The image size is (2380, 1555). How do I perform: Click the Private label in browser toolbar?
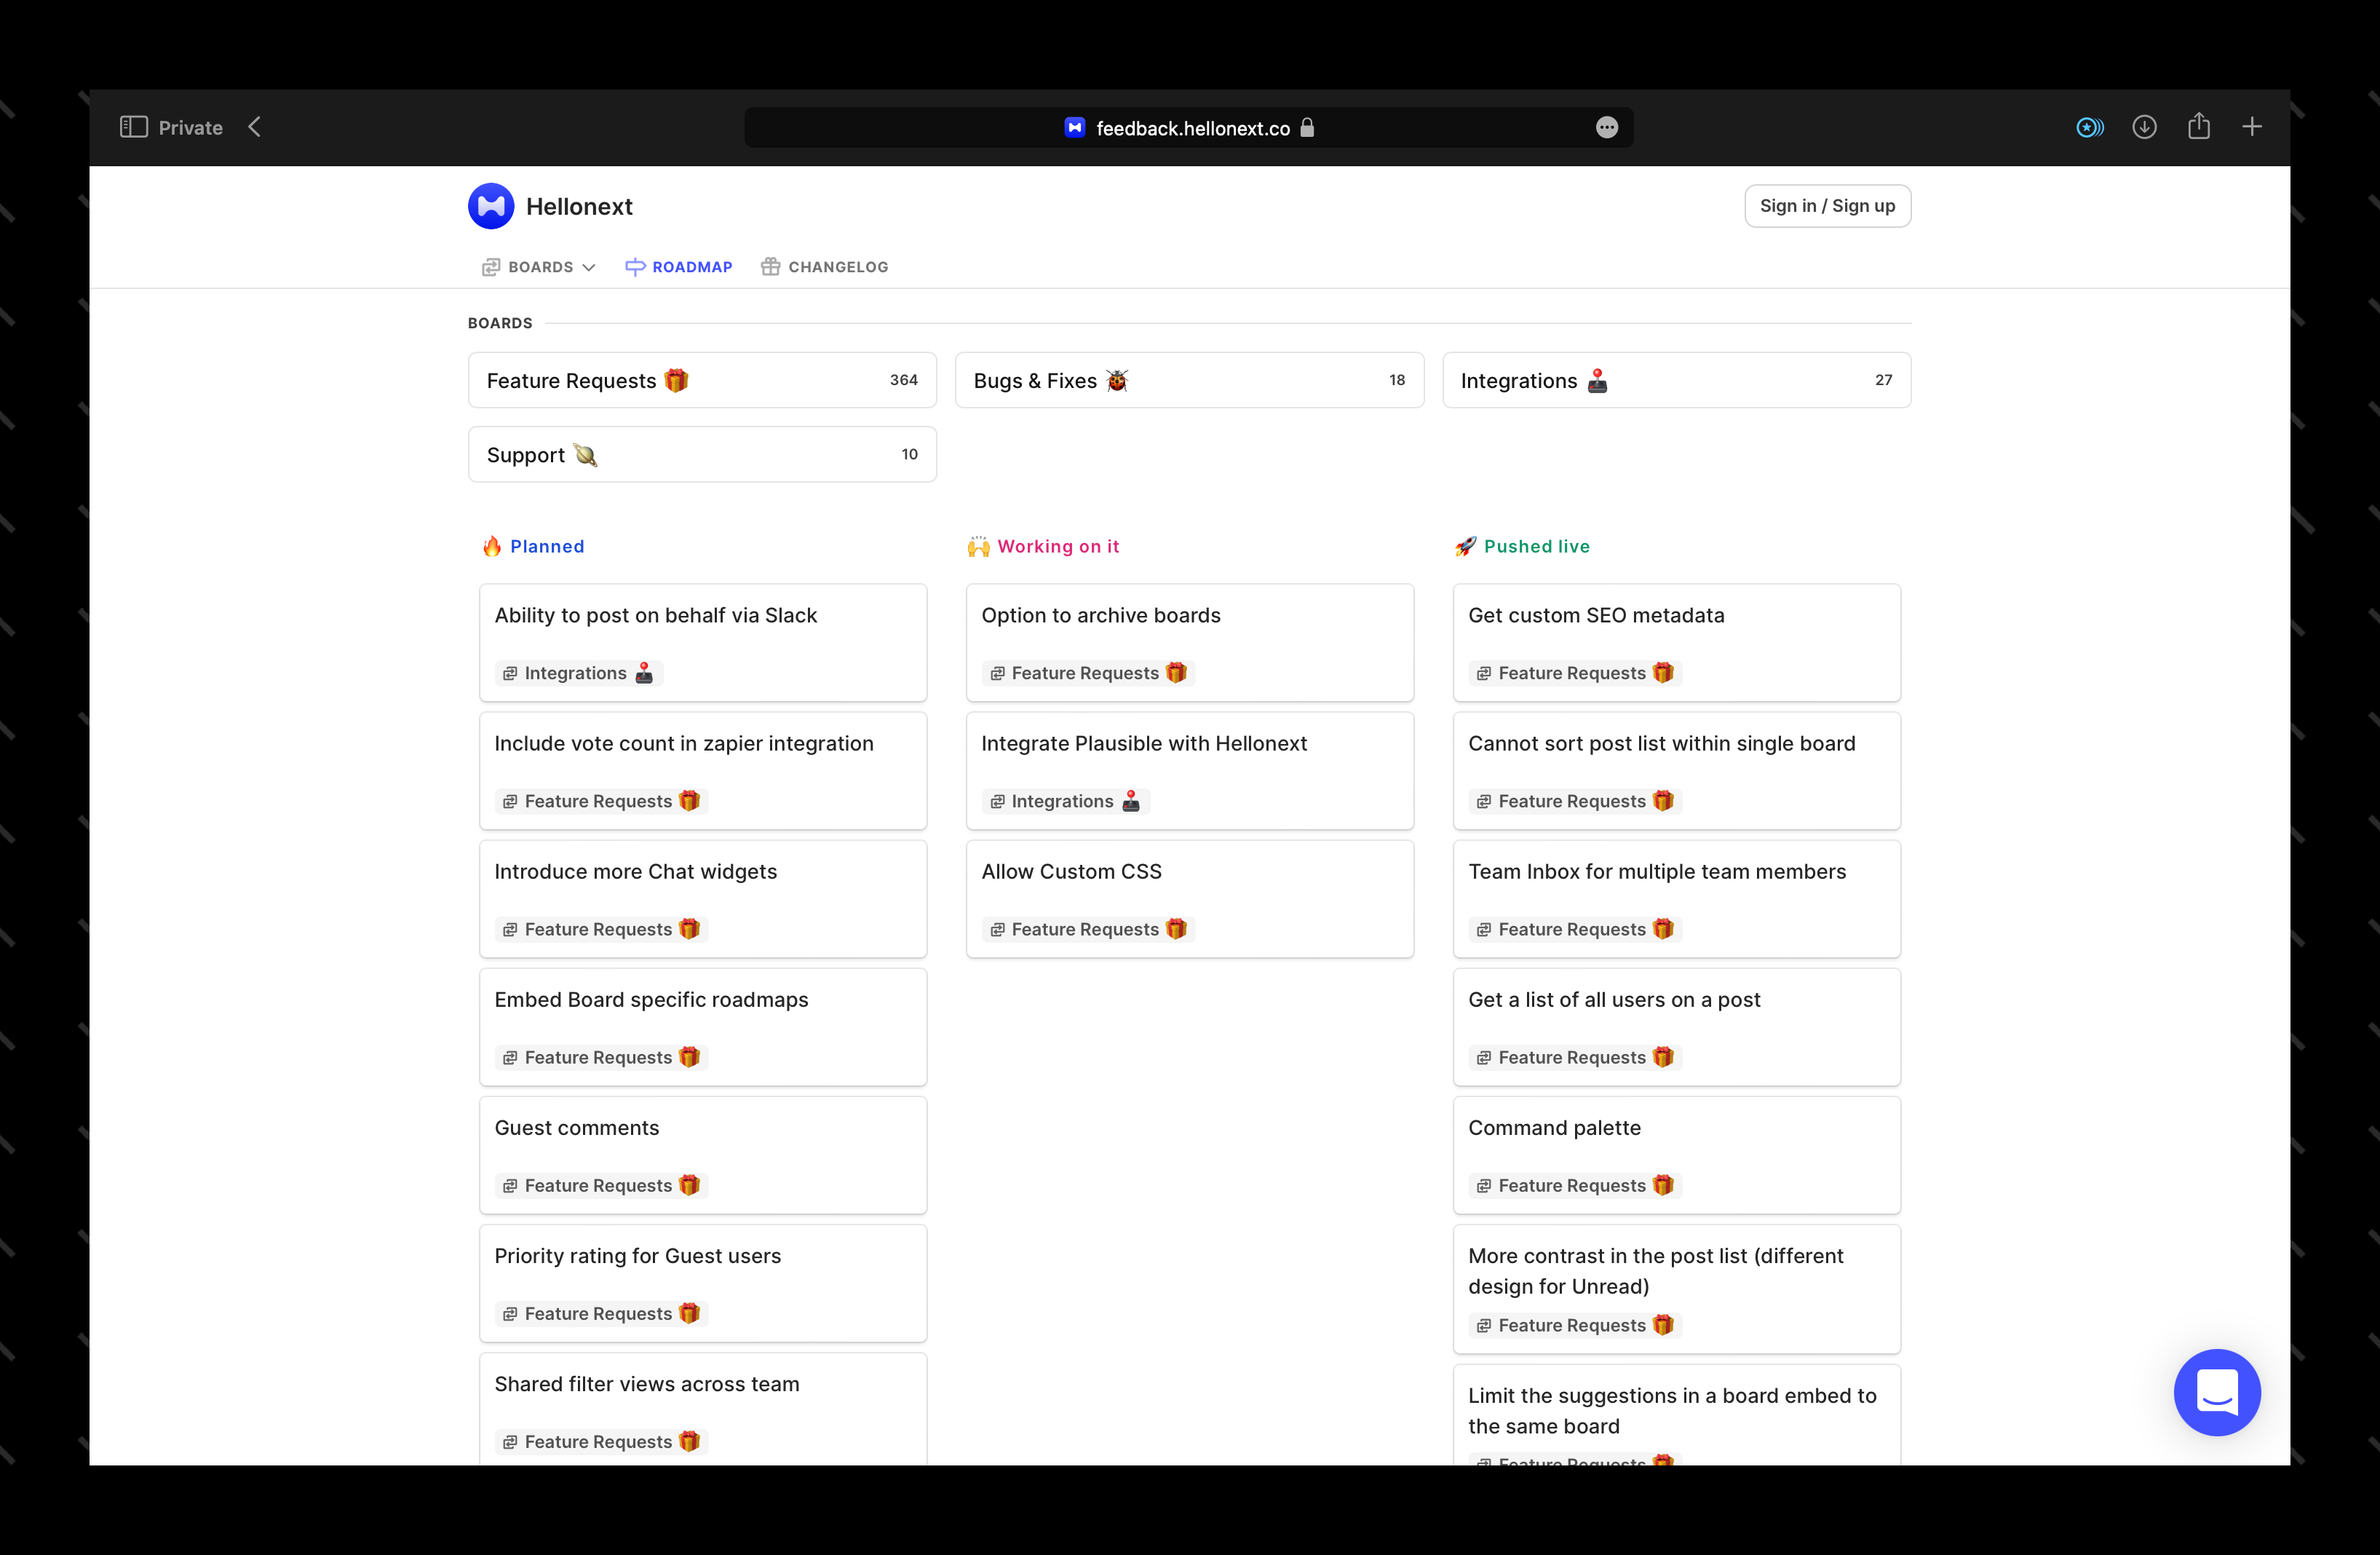190,127
